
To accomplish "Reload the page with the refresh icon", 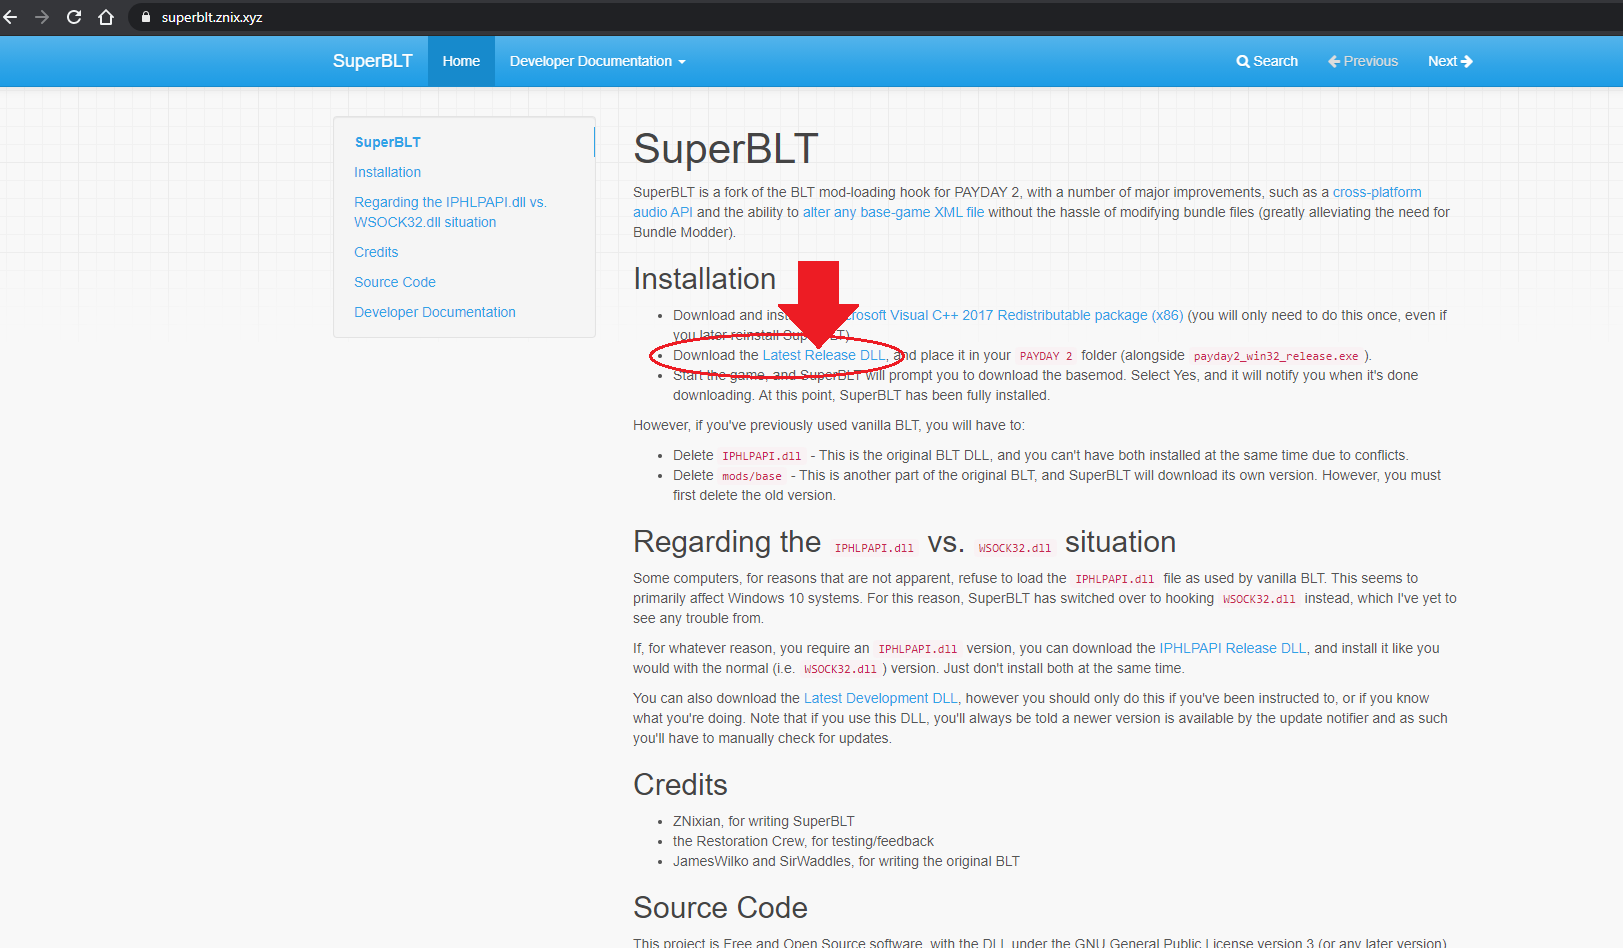I will [74, 17].
